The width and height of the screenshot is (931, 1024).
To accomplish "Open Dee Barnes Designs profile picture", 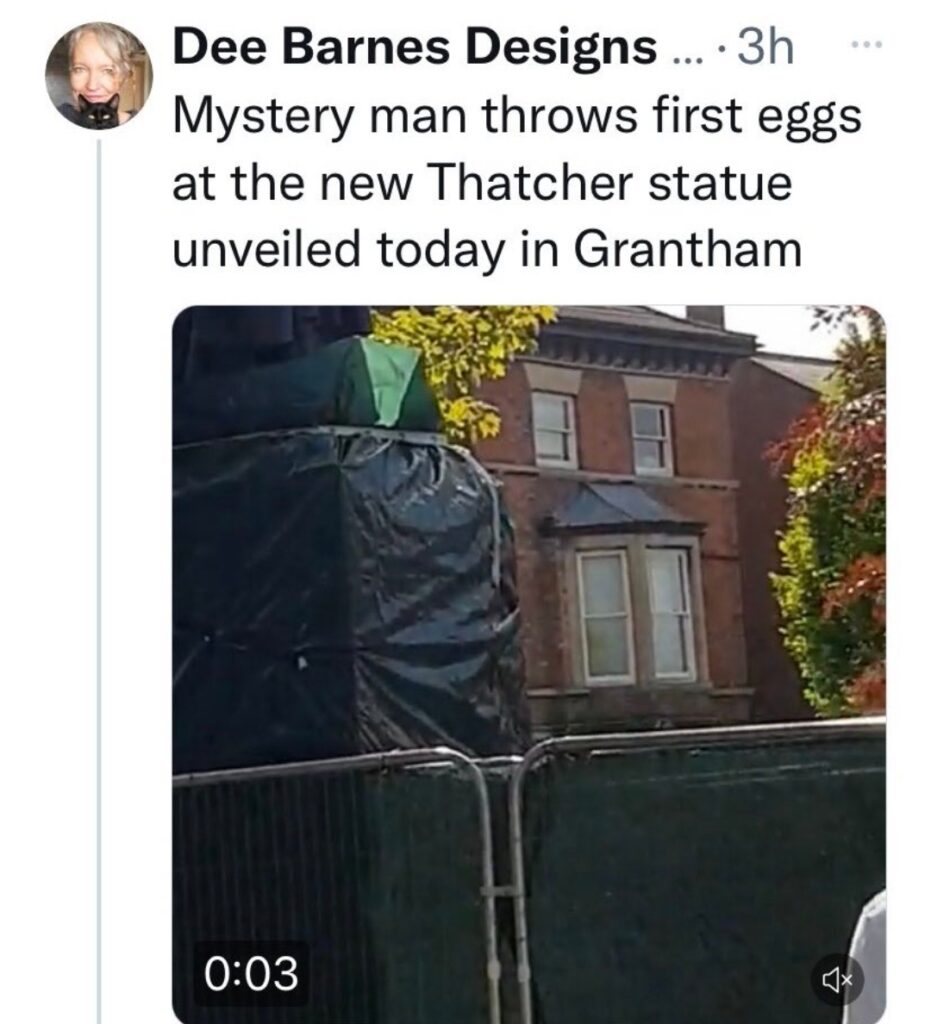I will click(99, 75).
